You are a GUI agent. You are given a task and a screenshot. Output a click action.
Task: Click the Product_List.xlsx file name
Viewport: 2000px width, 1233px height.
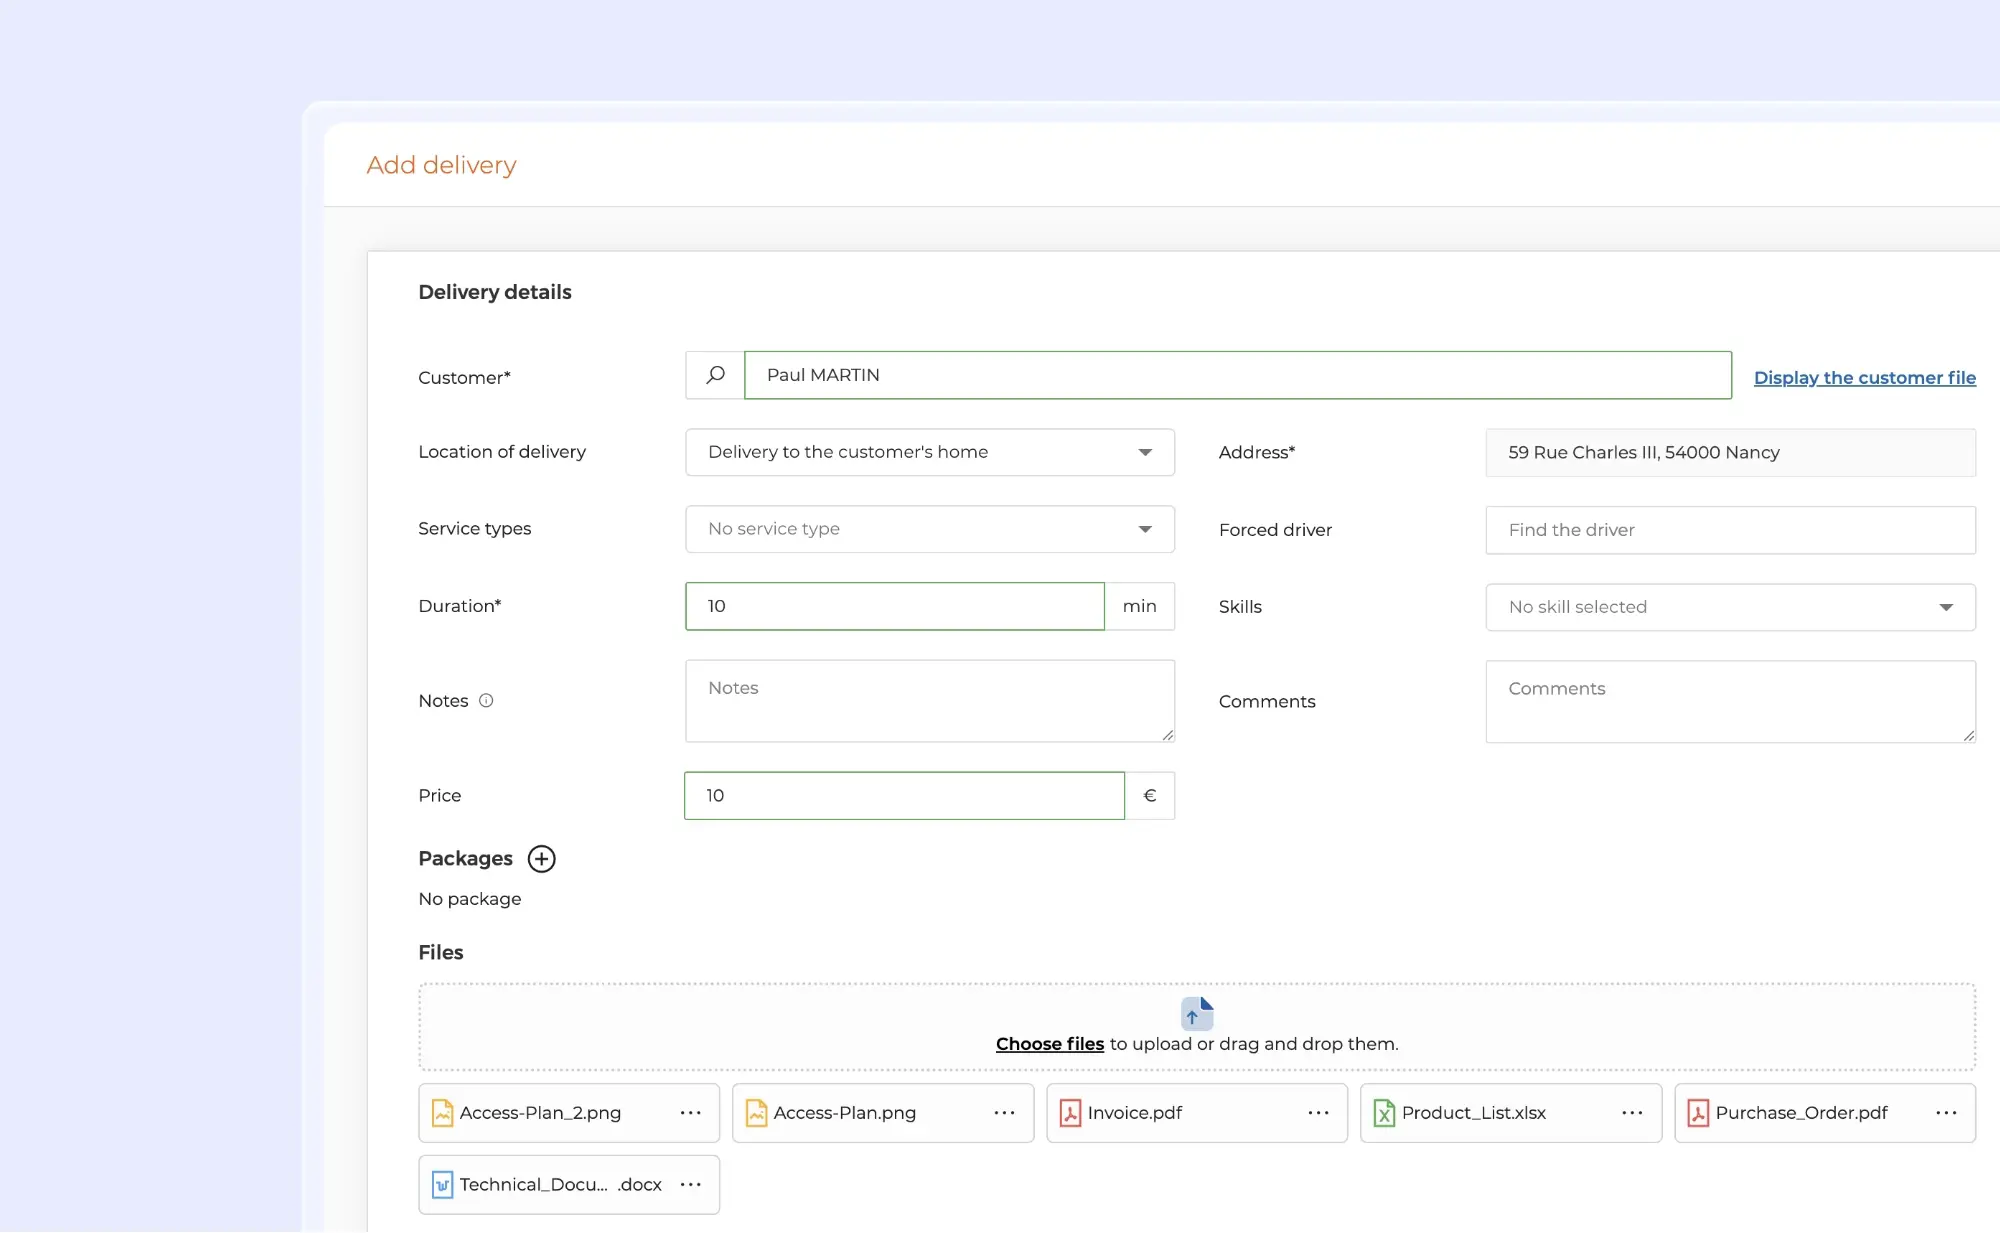[1474, 1113]
